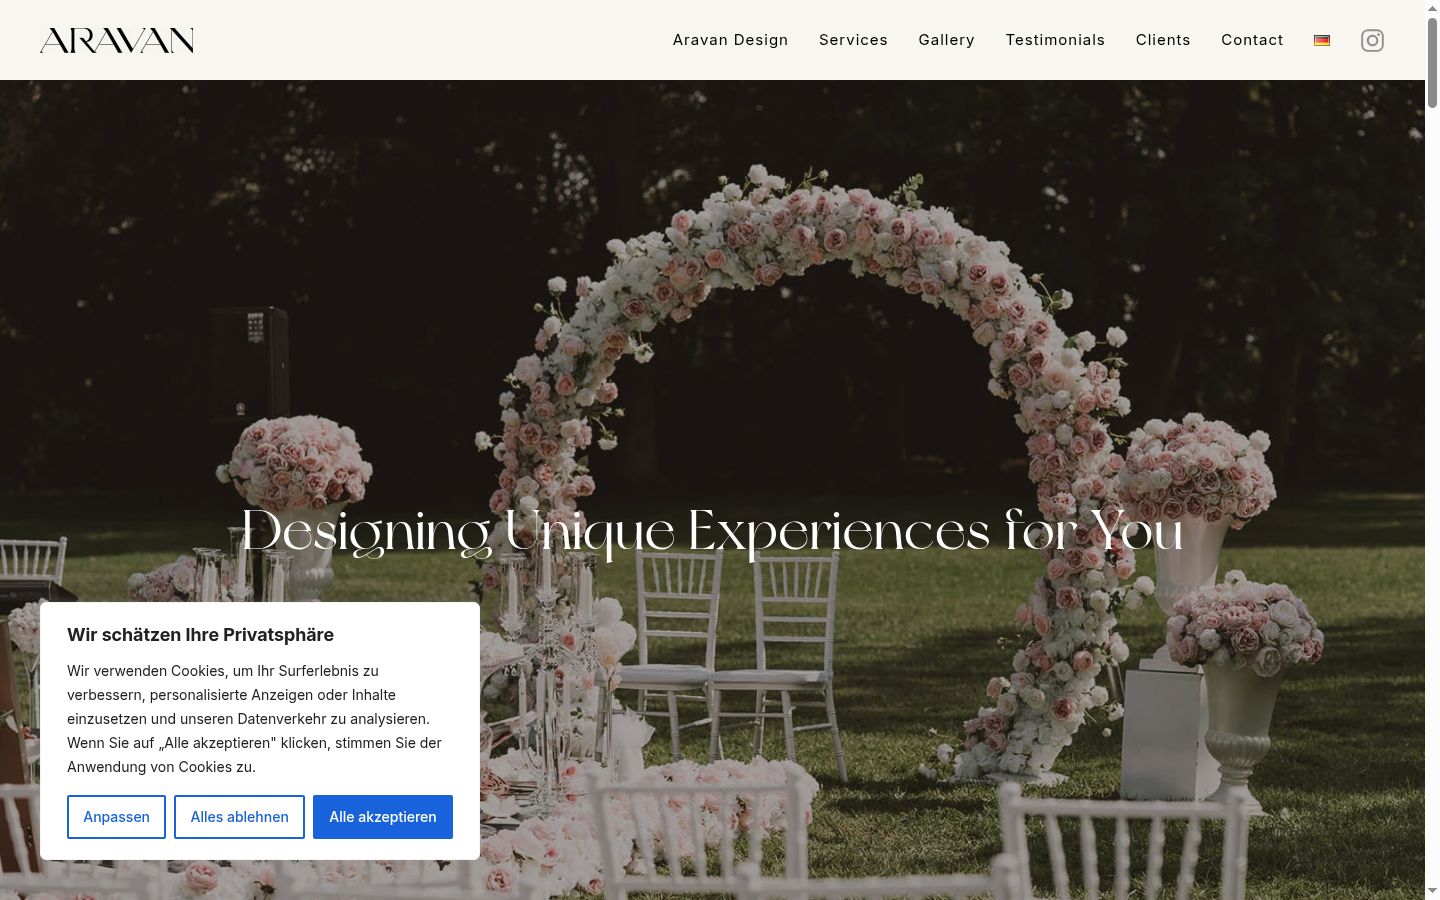Accept all cookies with Alle akzeptieren
Image resolution: width=1440 pixels, height=900 pixels.
coord(383,817)
